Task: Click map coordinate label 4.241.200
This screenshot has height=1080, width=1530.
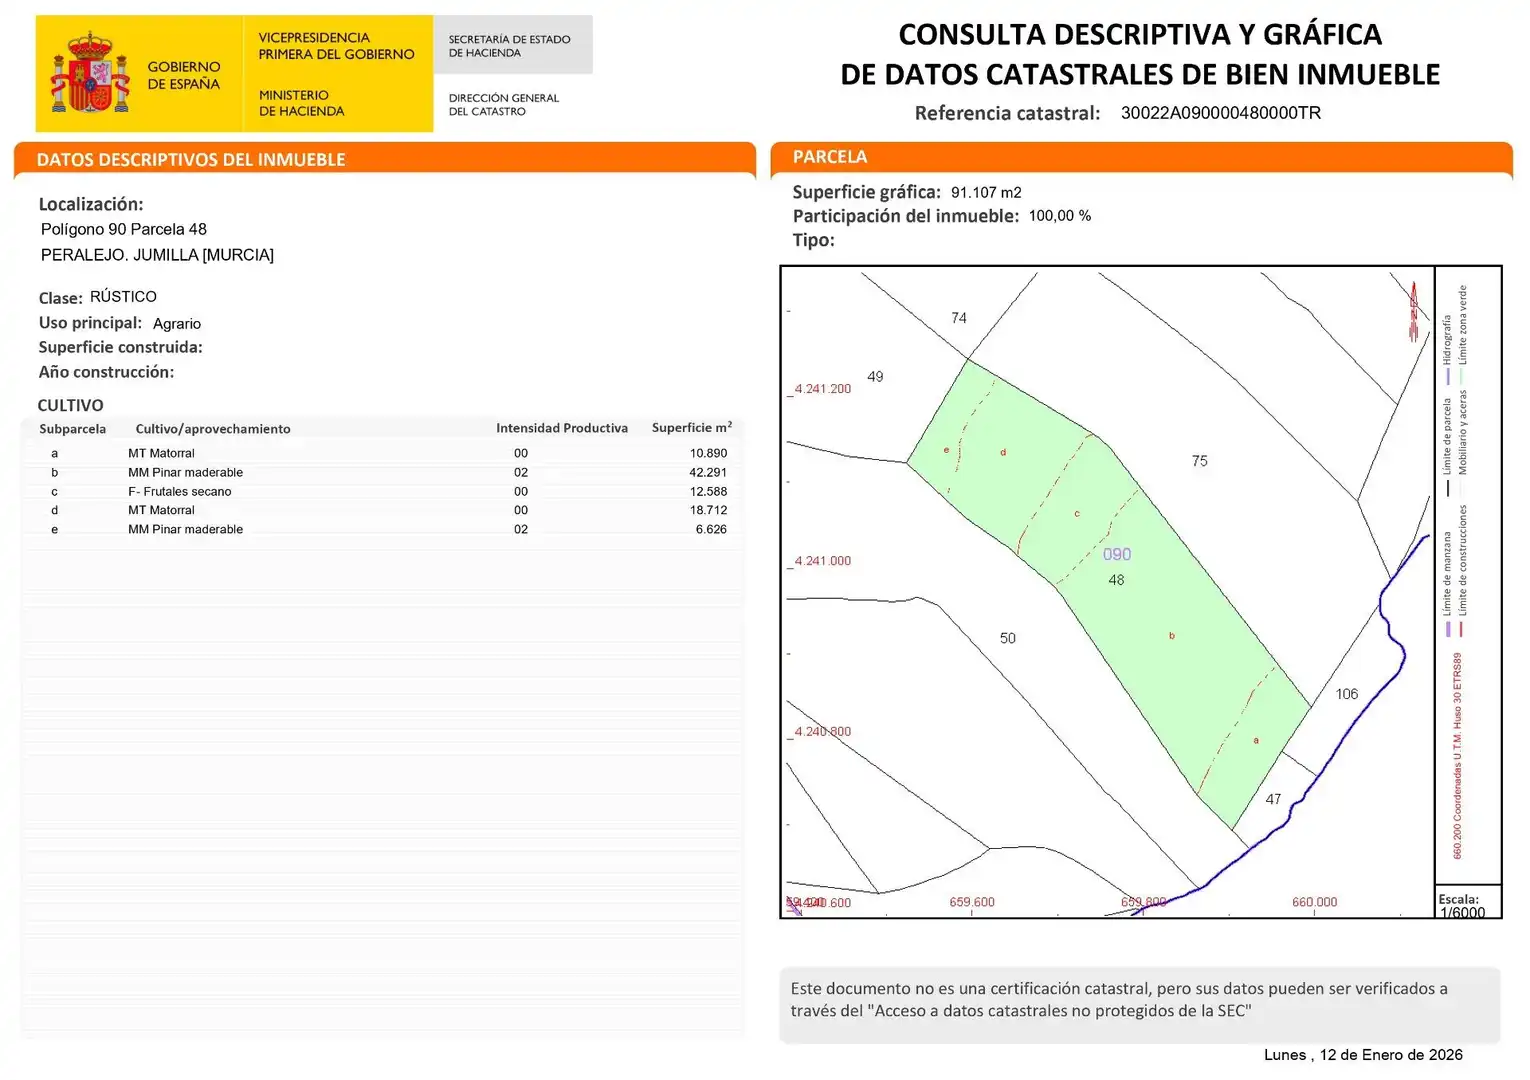Action: pos(822,389)
